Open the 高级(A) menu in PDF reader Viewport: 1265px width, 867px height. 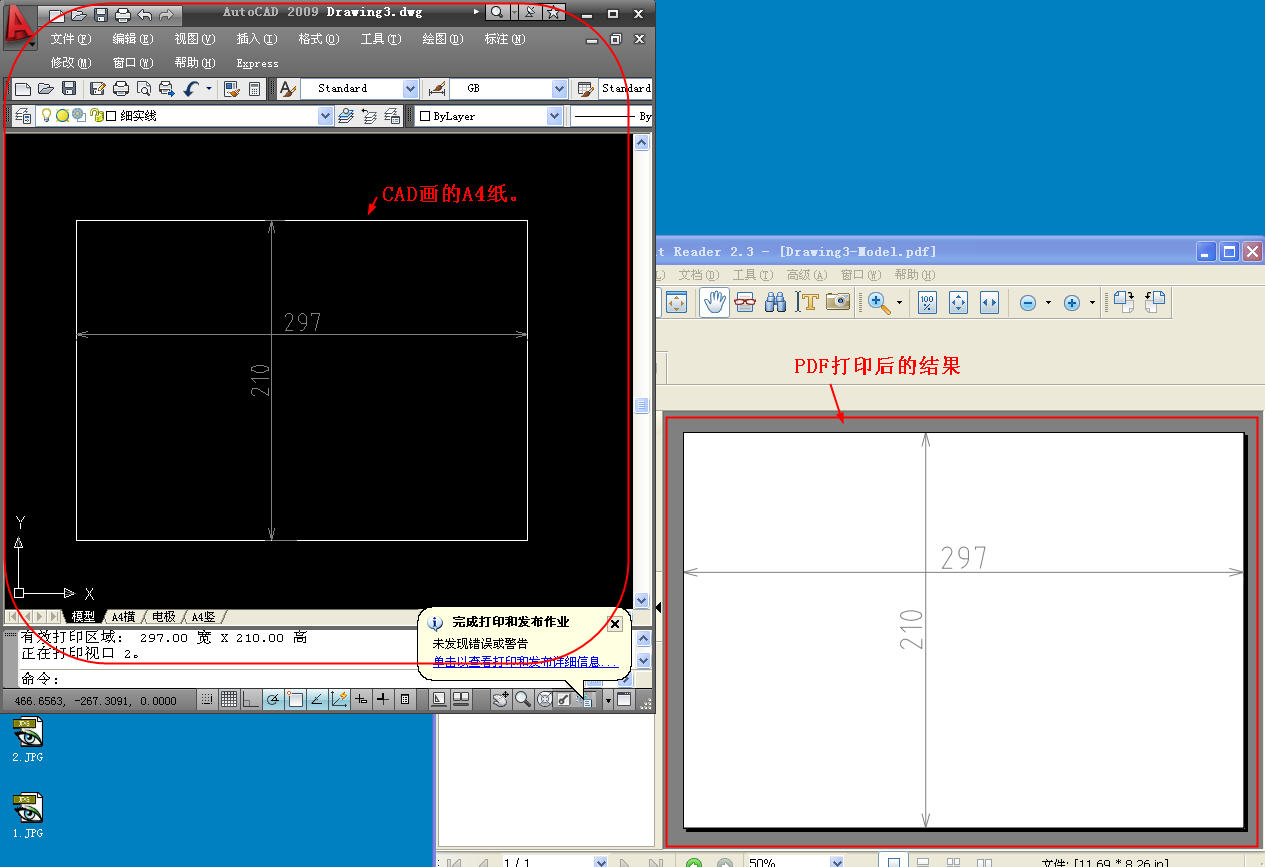coord(806,275)
